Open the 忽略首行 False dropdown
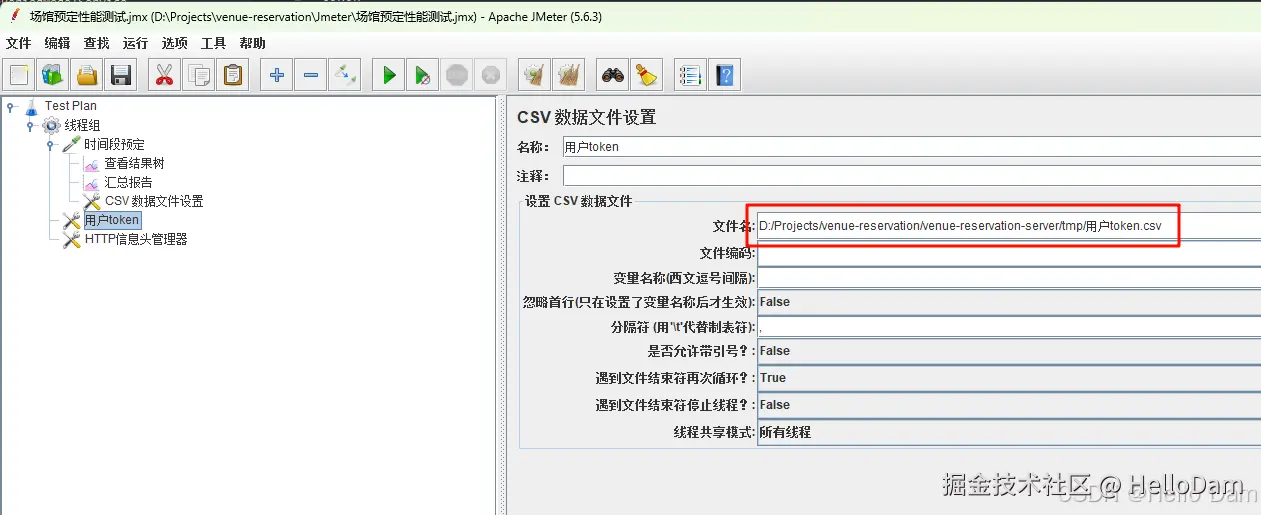This screenshot has width=1261, height=515. coord(1009,301)
